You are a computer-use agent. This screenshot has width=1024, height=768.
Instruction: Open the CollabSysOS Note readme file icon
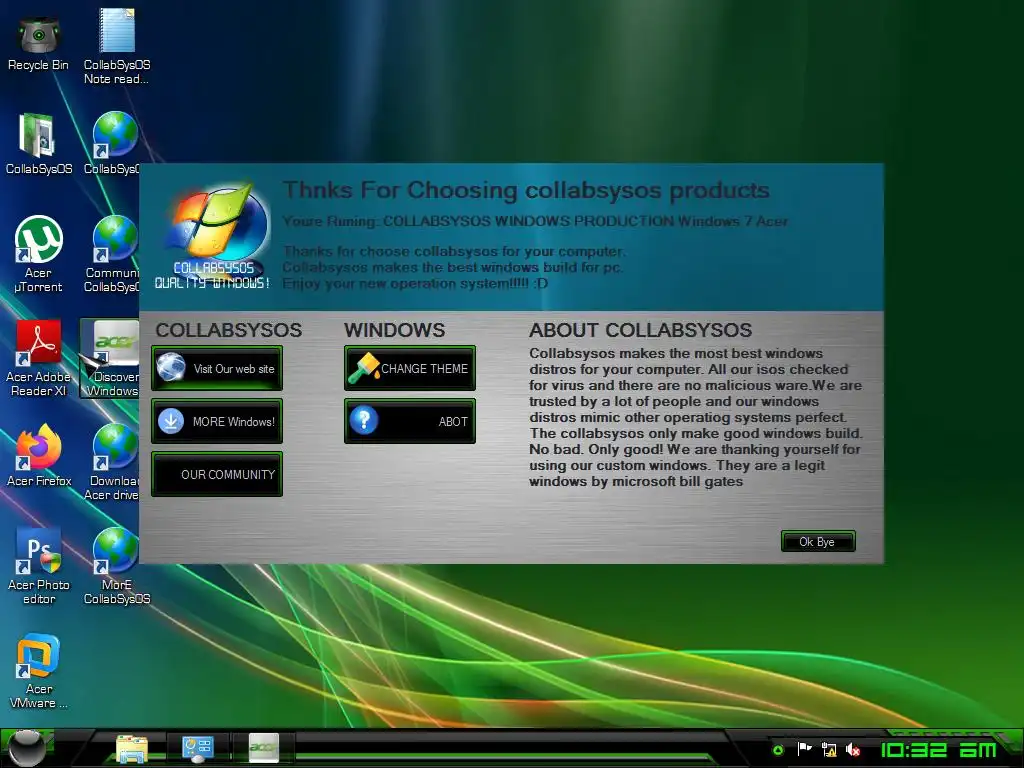116,47
